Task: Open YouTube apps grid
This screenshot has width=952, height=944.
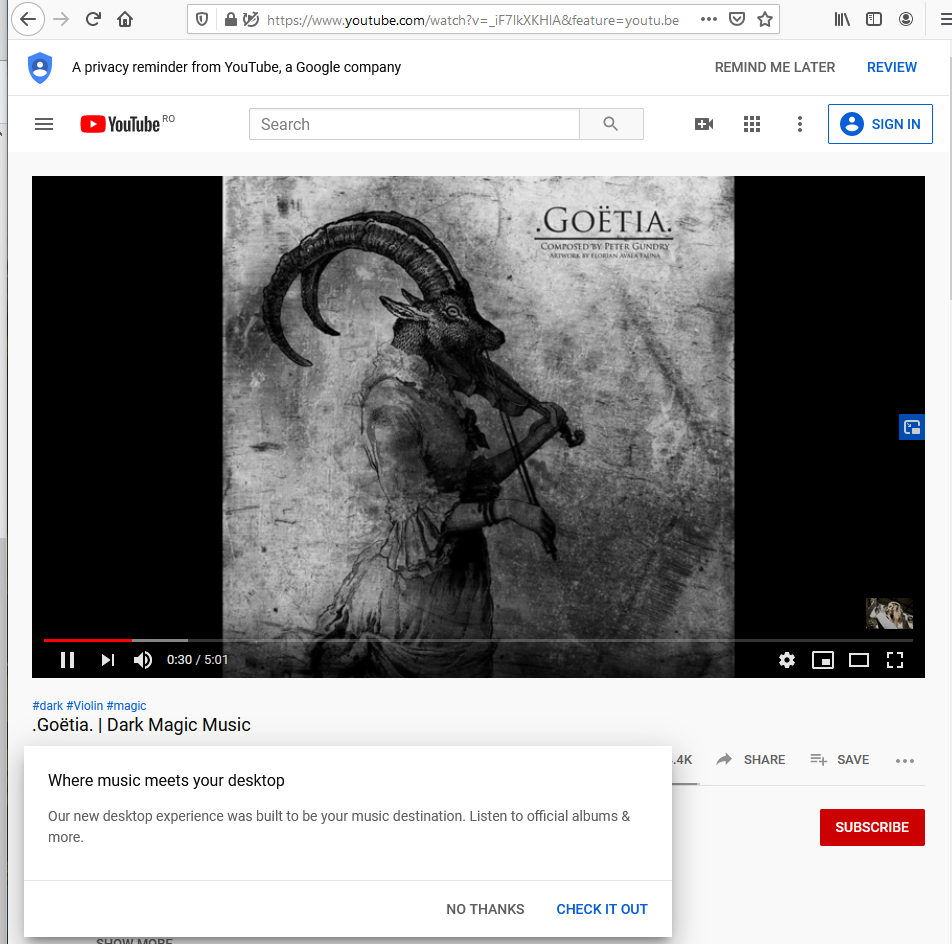Action: coord(752,124)
